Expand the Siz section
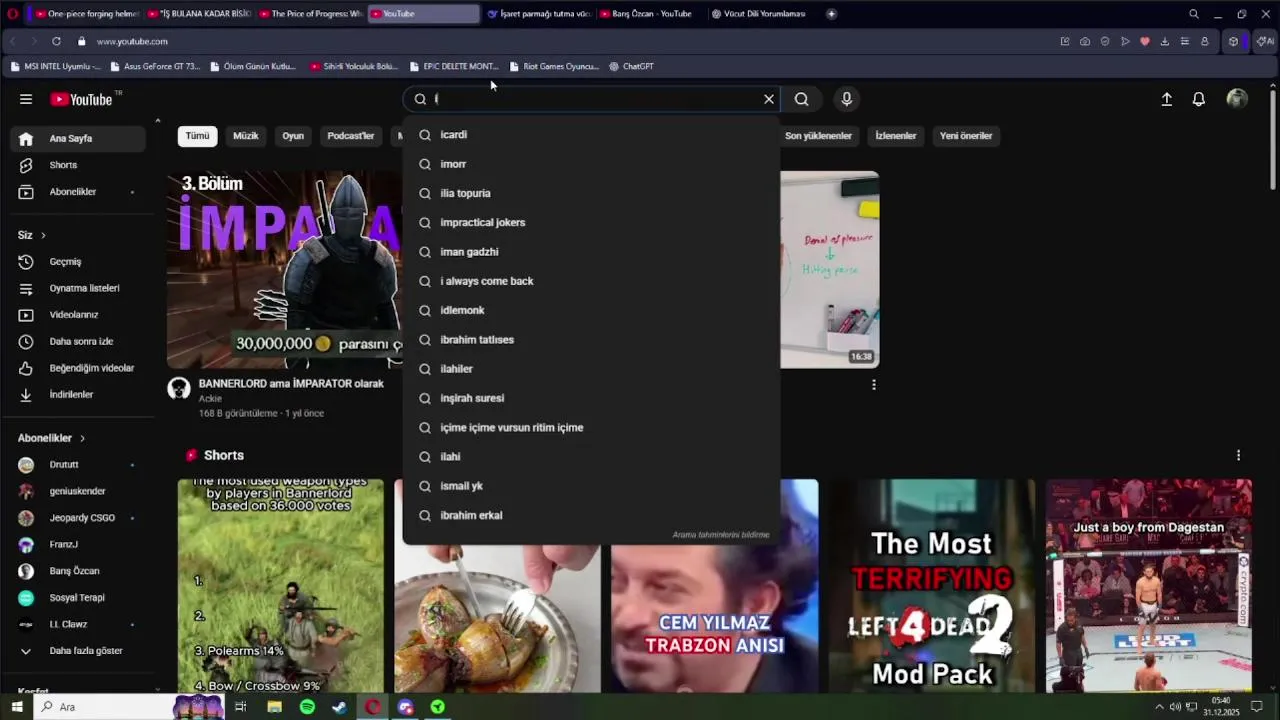Image resolution: width=1280 pixels, height=720 pixels. pos(32,235)
